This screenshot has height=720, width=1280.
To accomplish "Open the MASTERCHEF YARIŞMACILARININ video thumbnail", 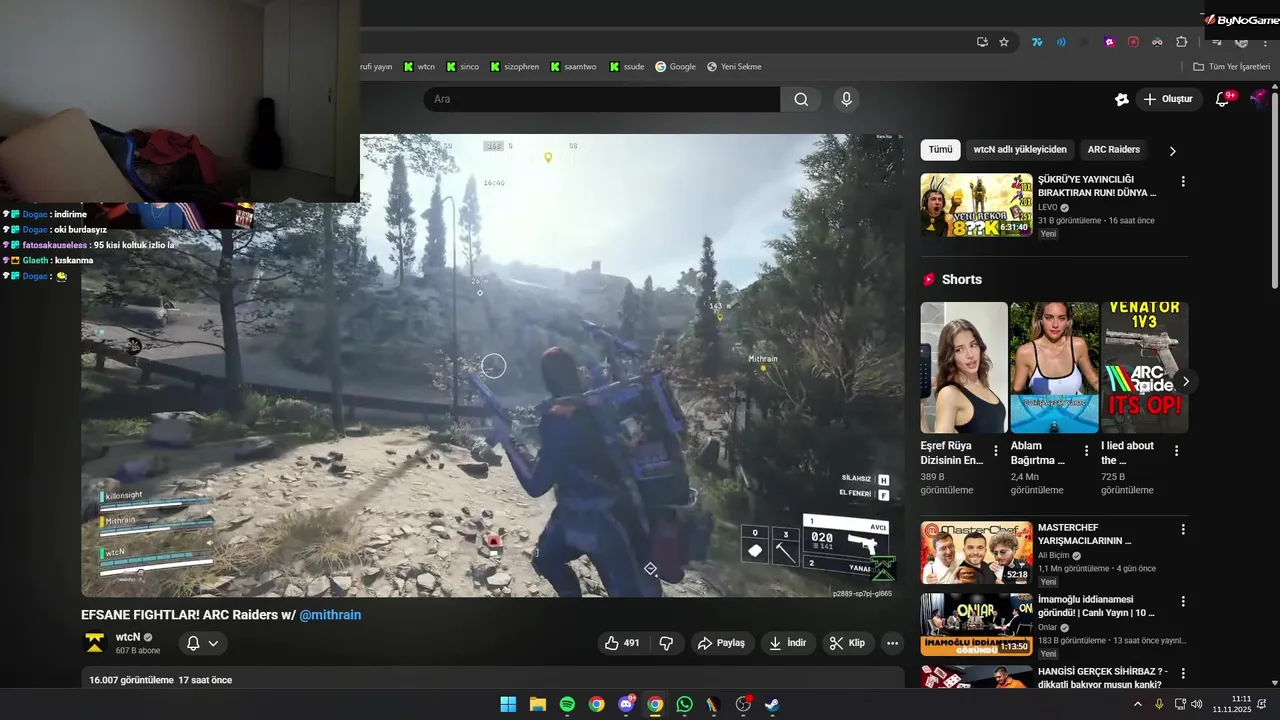I will coord(976,552).
